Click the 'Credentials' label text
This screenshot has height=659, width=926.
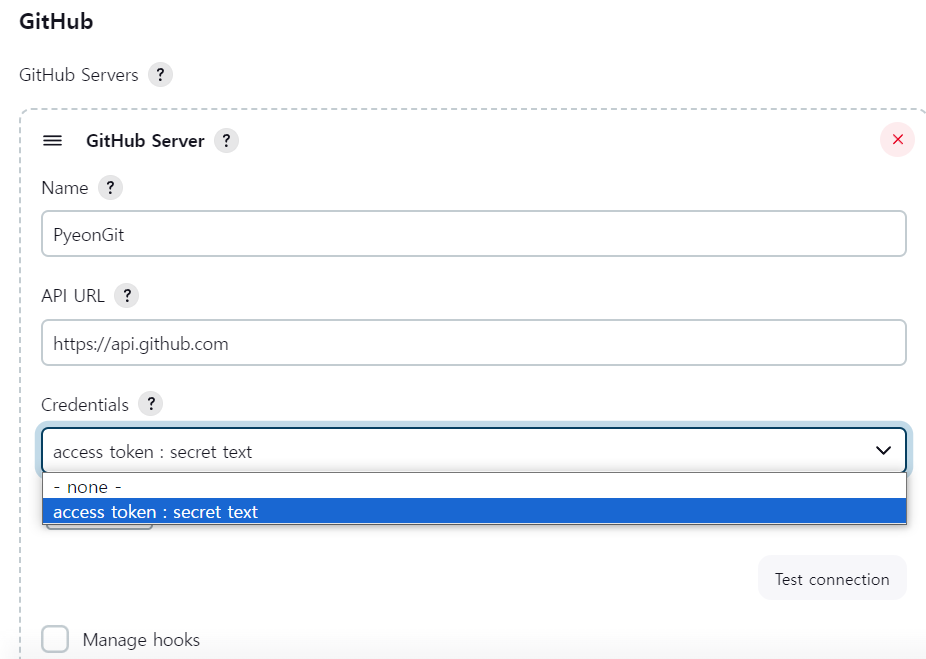[x=85, y=404]
